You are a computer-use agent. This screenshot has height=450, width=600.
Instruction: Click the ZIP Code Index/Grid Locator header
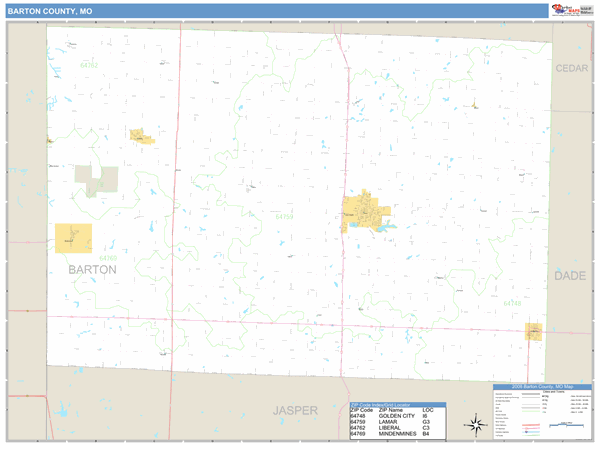(x=392, y=403)
